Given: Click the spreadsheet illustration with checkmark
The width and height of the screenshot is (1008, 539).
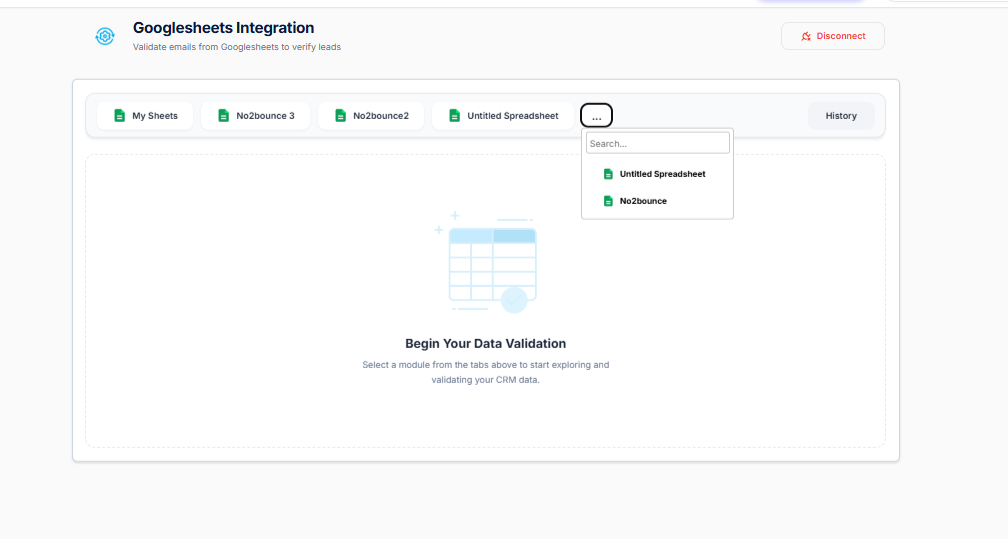Looking at the screenshot, I should pyautogui.click(x=486, y=262).
